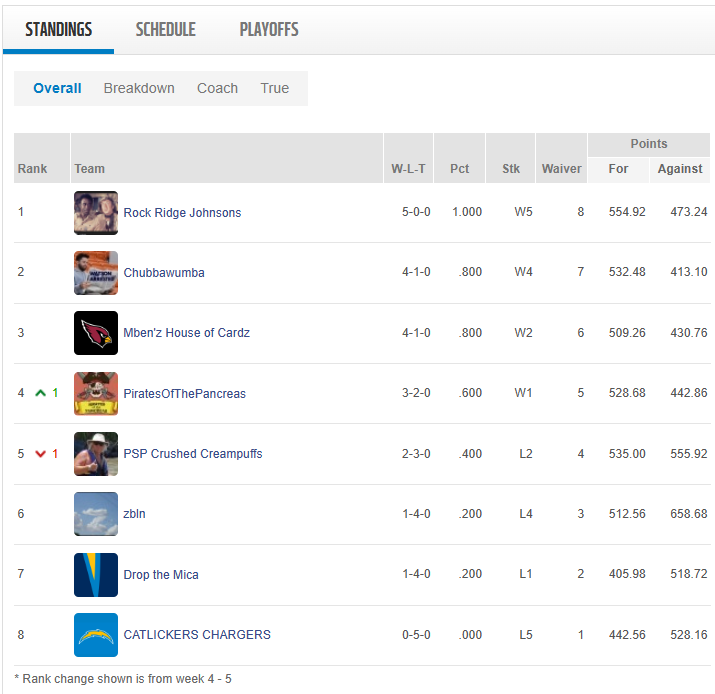Open the Playoffs tab
This screenshot has height=694, width=715.
(x=269, y=30)
